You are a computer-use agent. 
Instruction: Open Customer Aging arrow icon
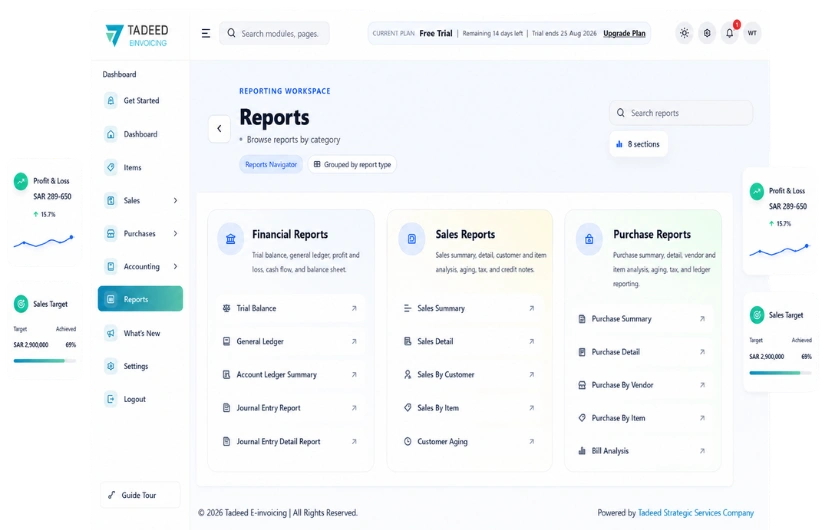tap(532, 441)
